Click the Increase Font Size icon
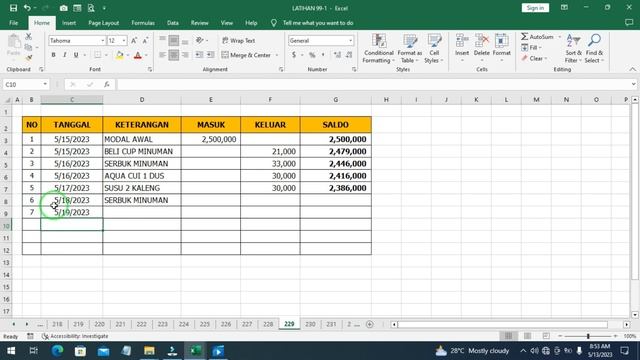Image resolution: width=640 pixels, height=360 pixels. (x=134, y=40)
